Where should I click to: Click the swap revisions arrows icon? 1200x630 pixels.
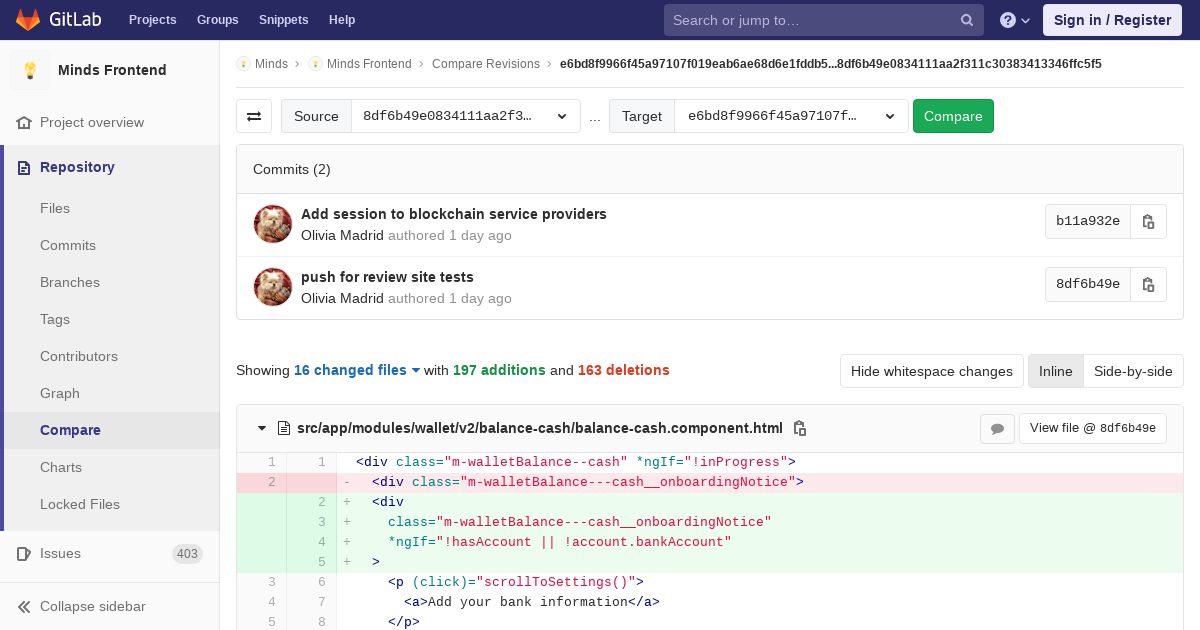(254, 116)
